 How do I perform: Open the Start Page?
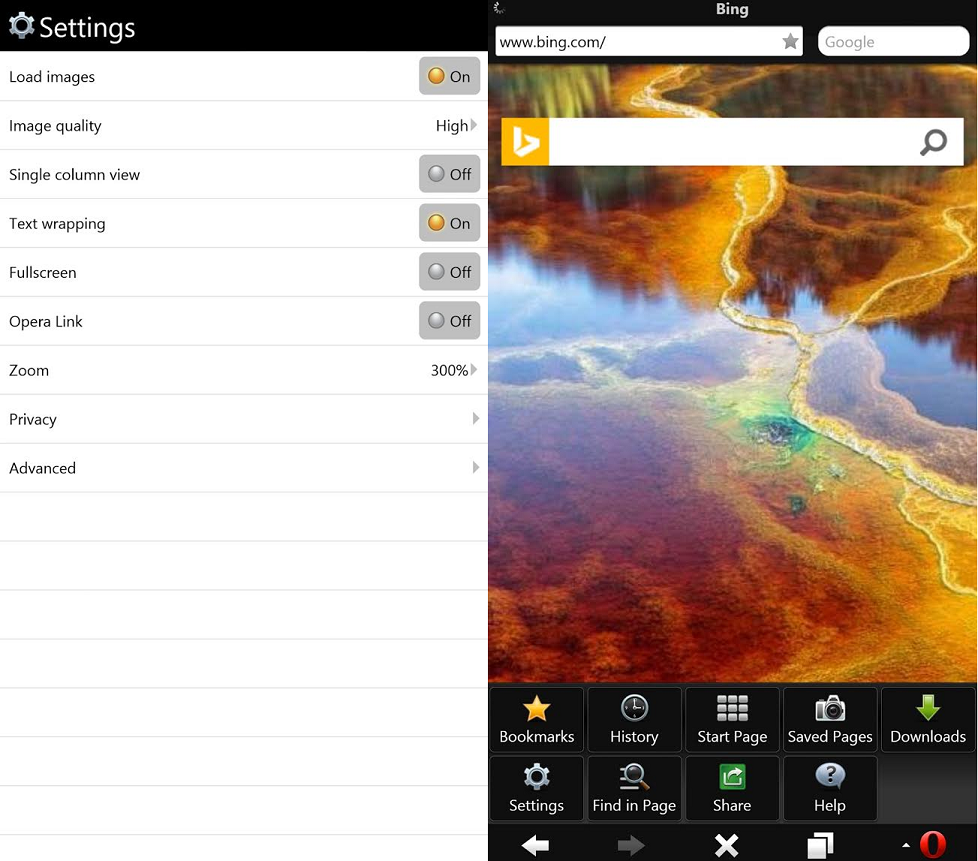732,719
